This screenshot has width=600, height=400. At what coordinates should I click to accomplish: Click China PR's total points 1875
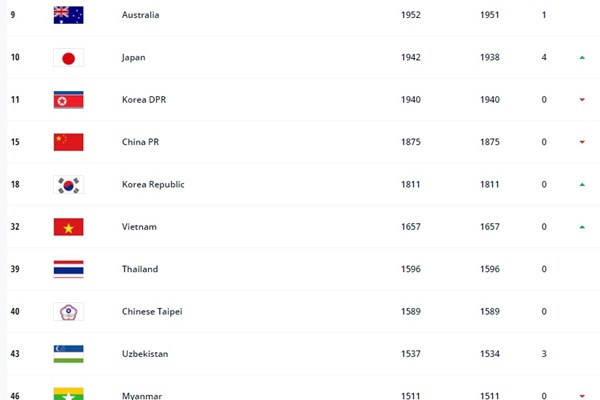(x=411, y=142)
